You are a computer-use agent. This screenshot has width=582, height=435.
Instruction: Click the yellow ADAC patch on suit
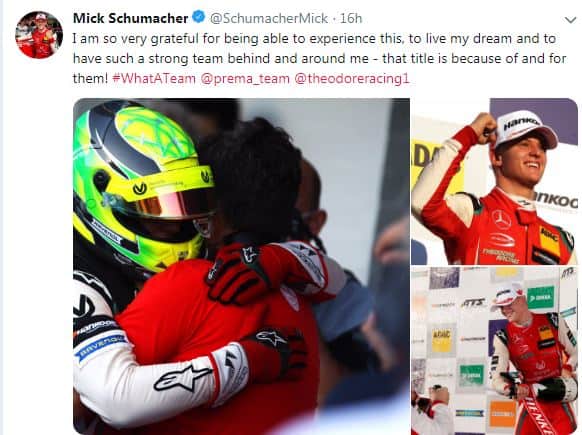[x=550, y=241]
